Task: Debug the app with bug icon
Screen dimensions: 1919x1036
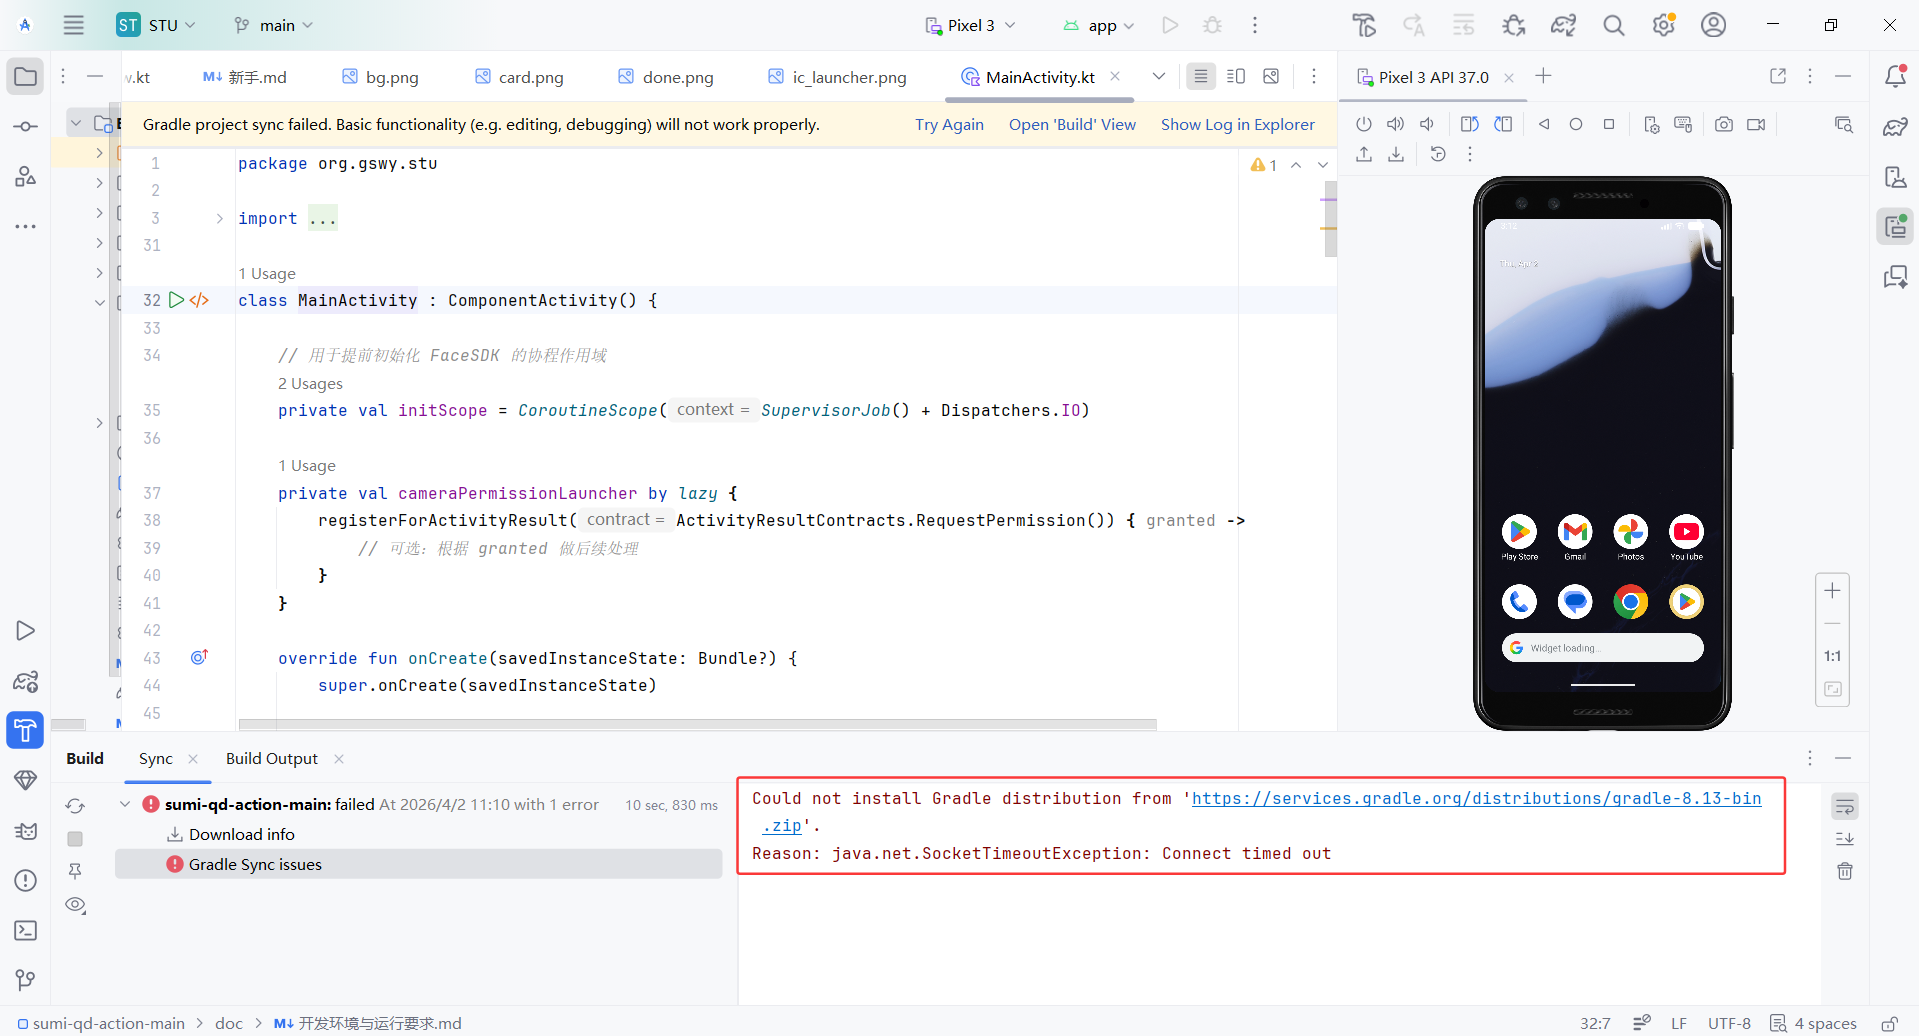Action: pos(1213,25)
